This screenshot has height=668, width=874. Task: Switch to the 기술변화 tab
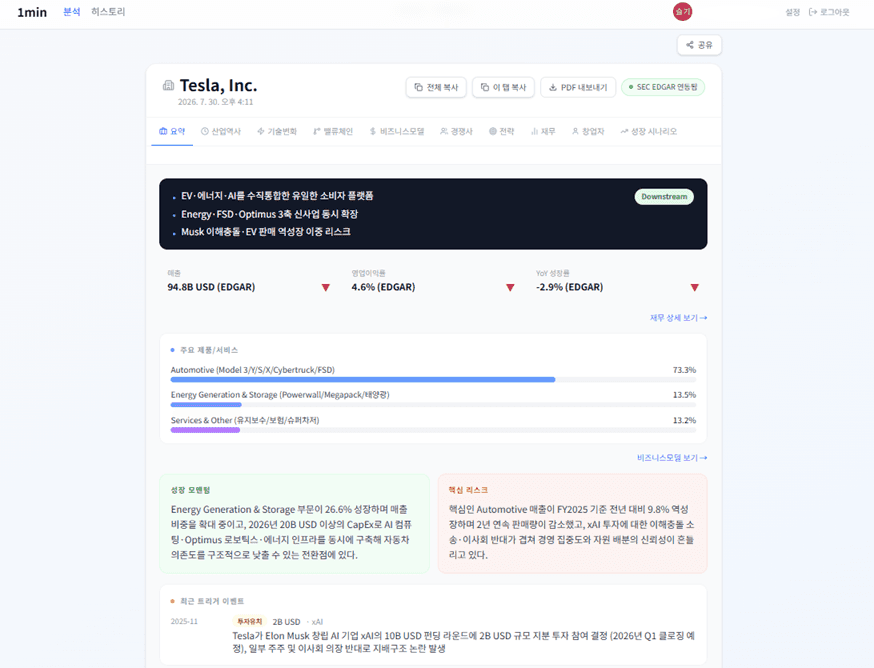click(276, 132)
